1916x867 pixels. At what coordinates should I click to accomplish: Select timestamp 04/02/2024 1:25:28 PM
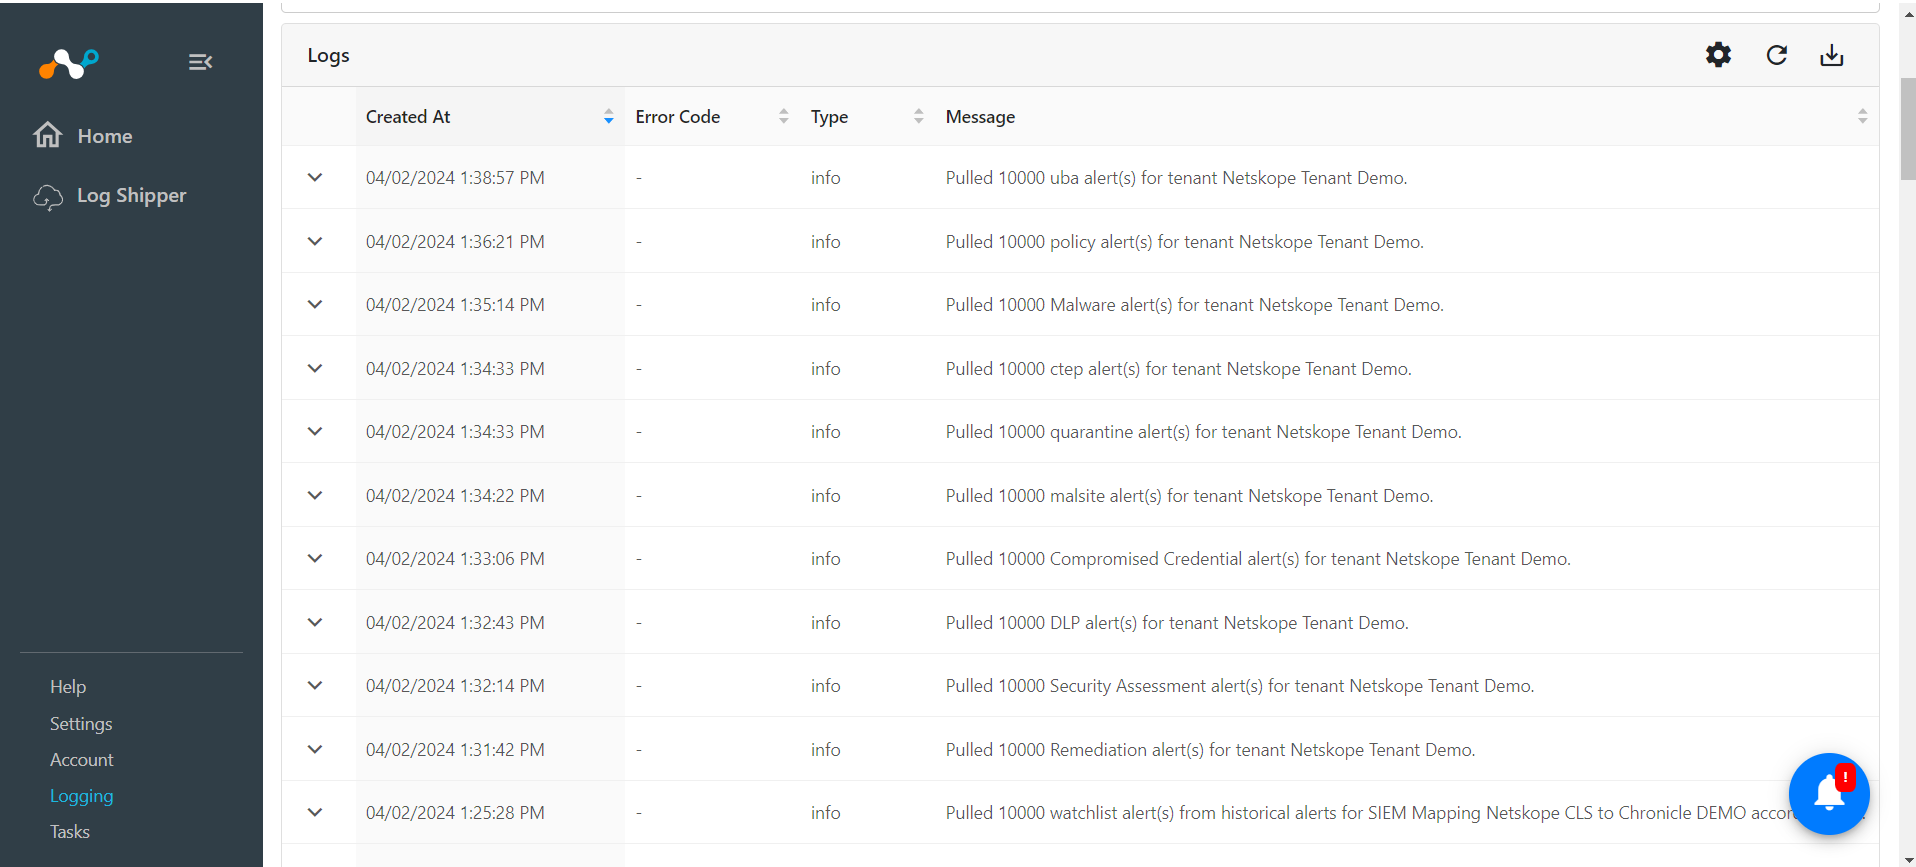tap(455, 813)
